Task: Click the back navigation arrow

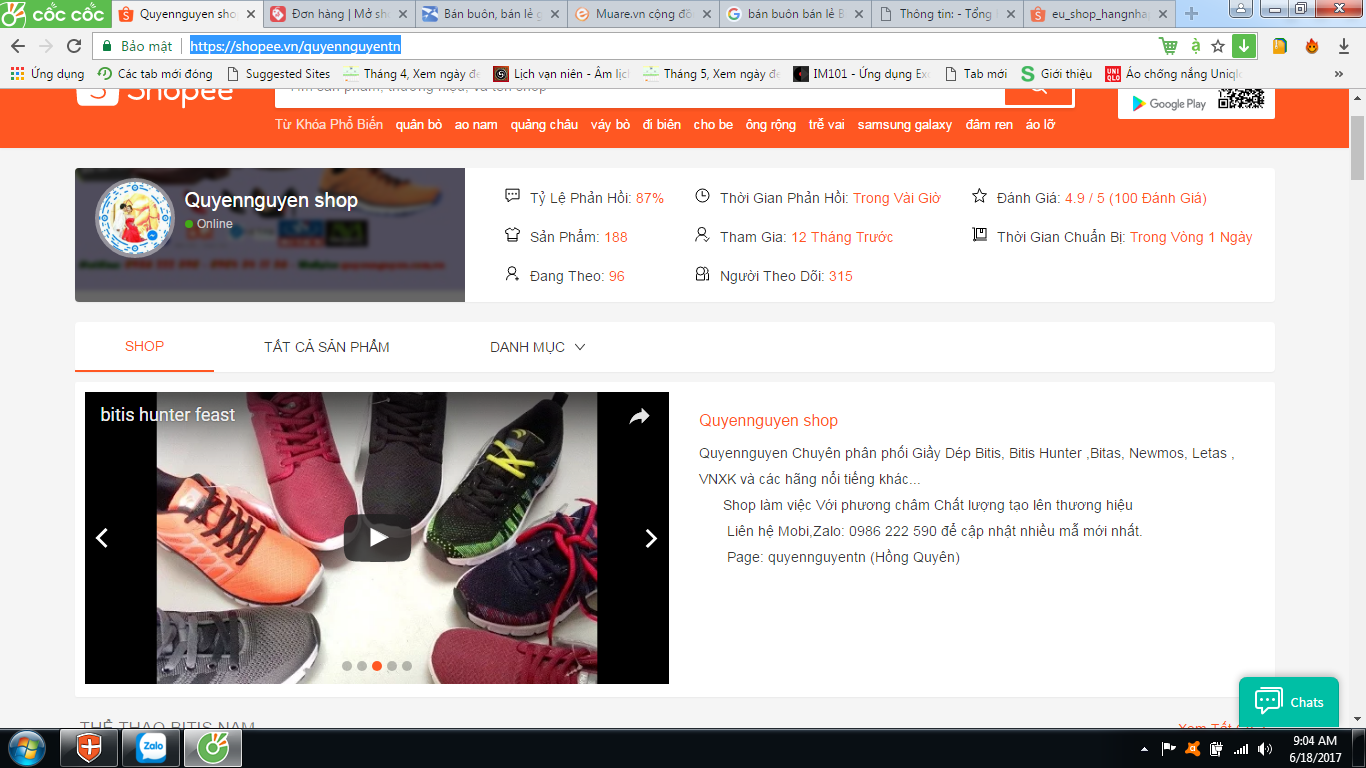Action: pos(18,46)
